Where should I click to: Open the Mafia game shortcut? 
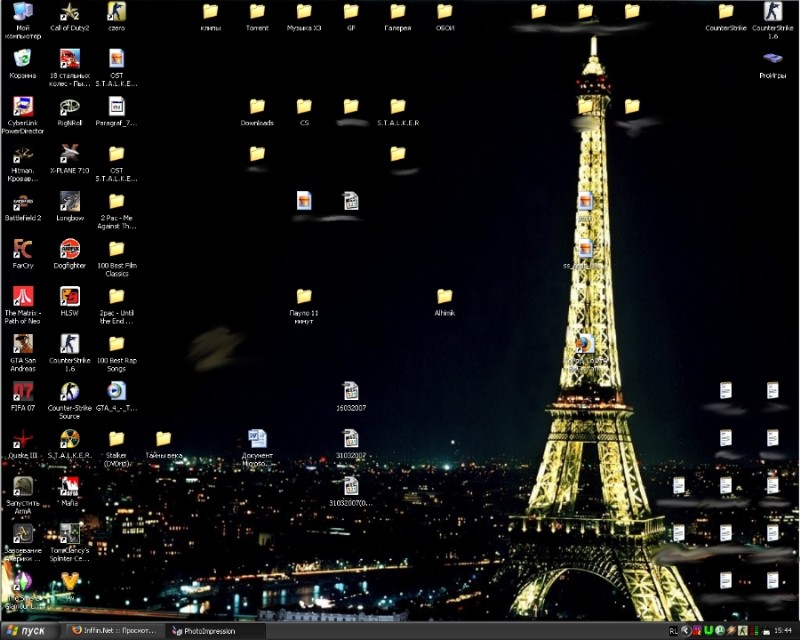[69, 486]
